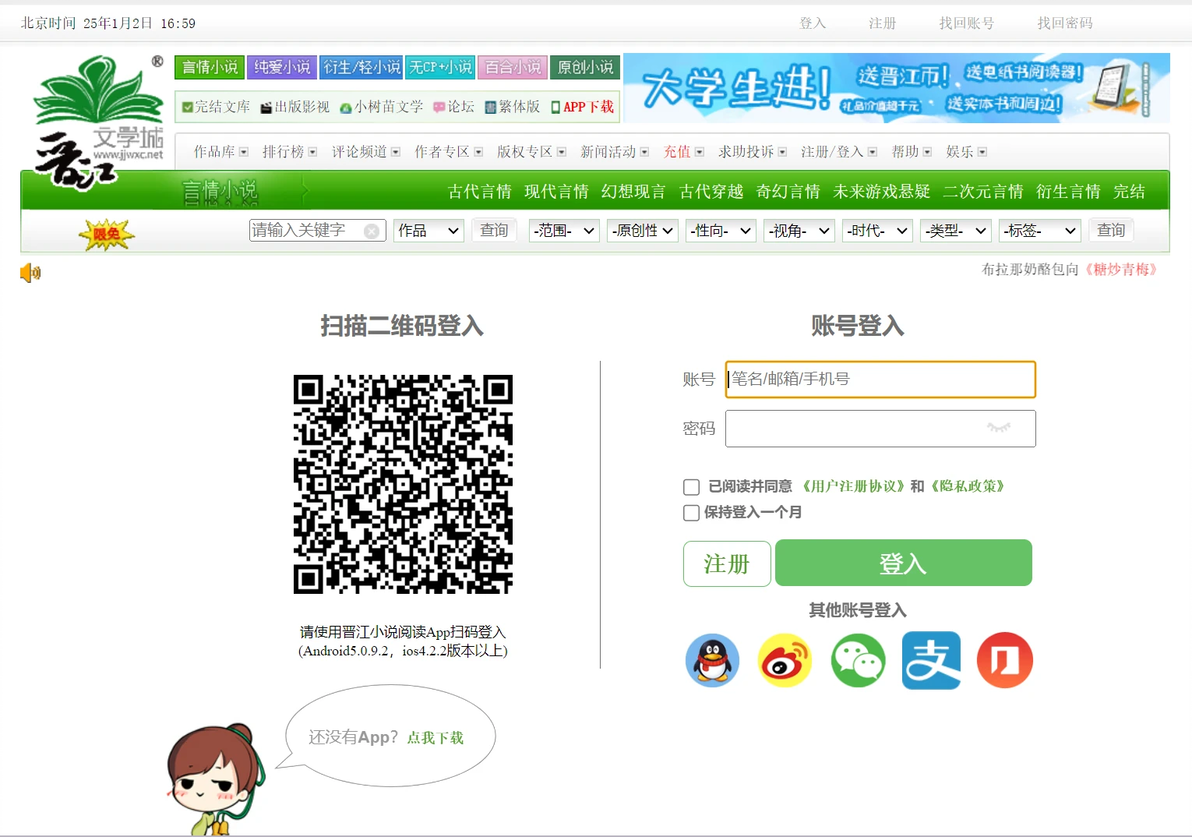Open the -标签- dropdown
The width and height of the screenshot is (1192, 837).
coord(1041,230)
